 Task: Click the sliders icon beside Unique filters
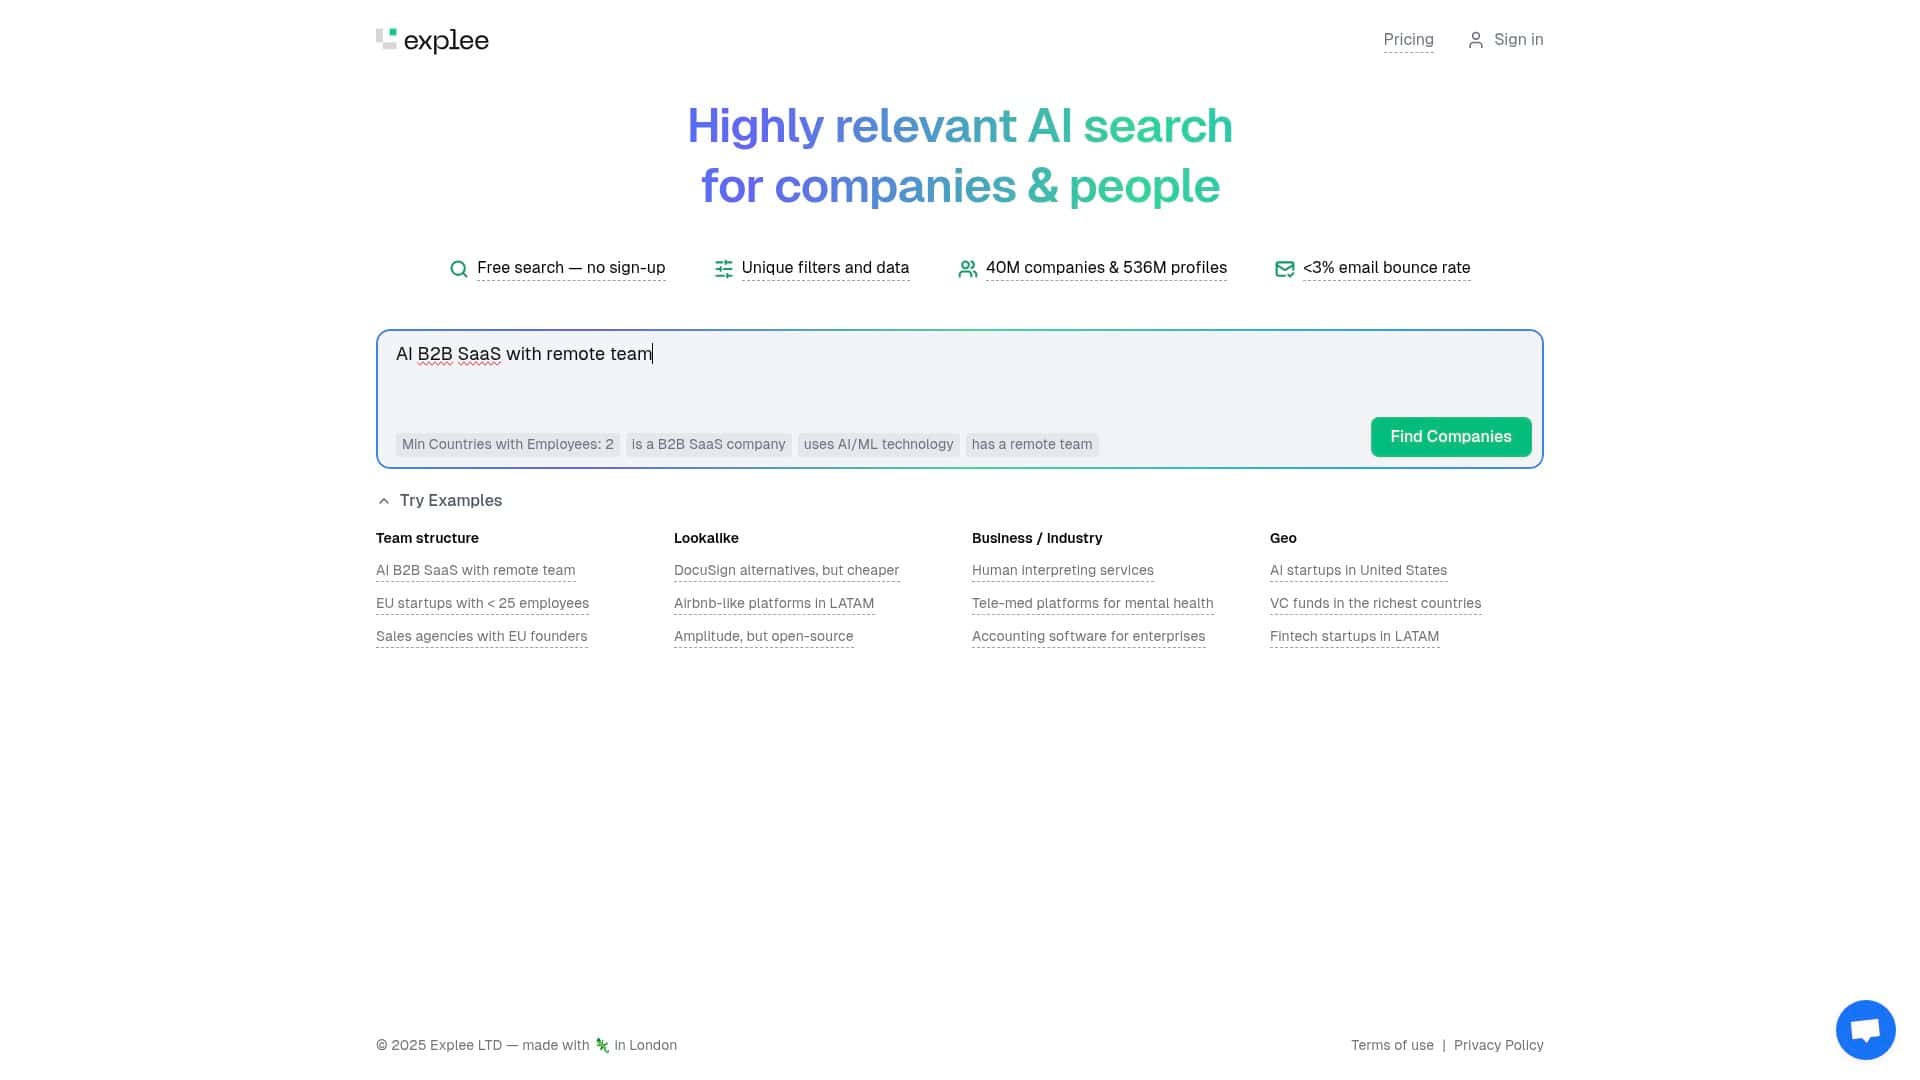pyautogui.click(x=724, y=269)
